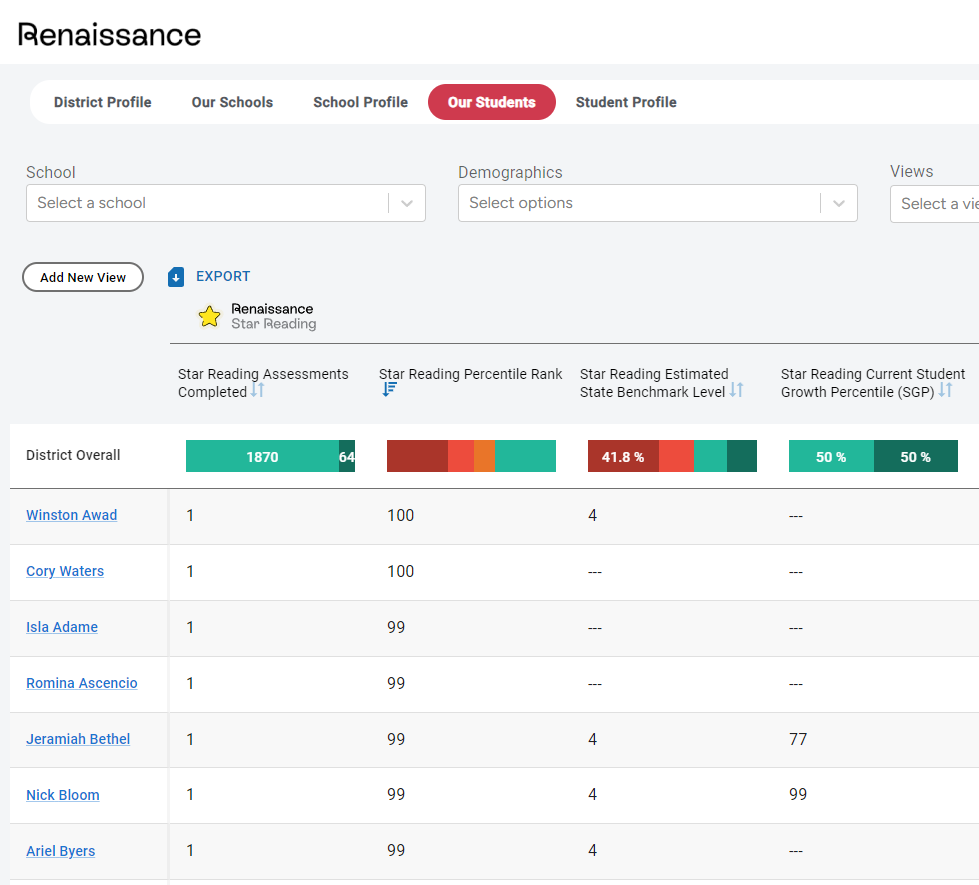Click the dark green 64 bar segment

347,457
